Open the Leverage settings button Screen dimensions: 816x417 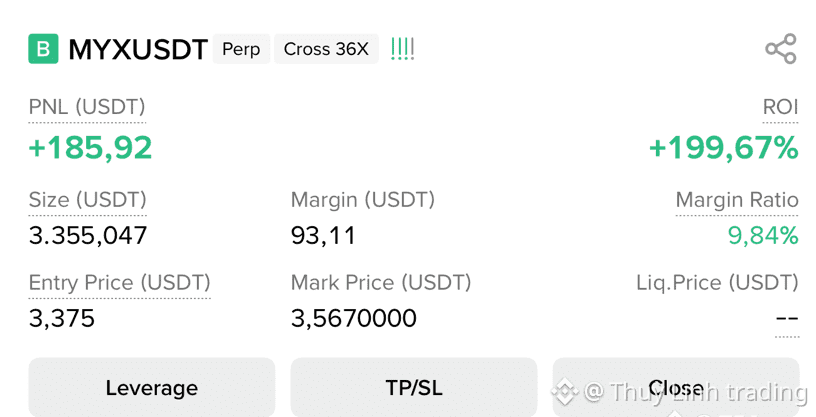151,387
